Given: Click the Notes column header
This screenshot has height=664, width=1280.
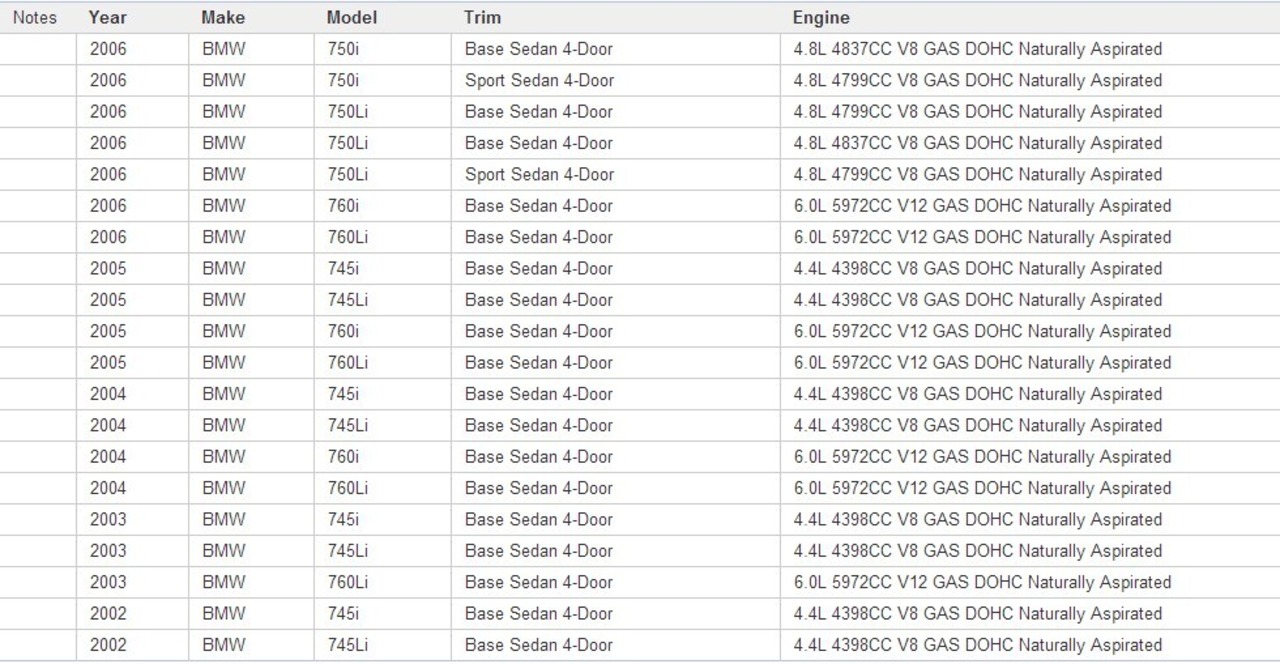Looking at the screenshot, I should click(35, 17).
